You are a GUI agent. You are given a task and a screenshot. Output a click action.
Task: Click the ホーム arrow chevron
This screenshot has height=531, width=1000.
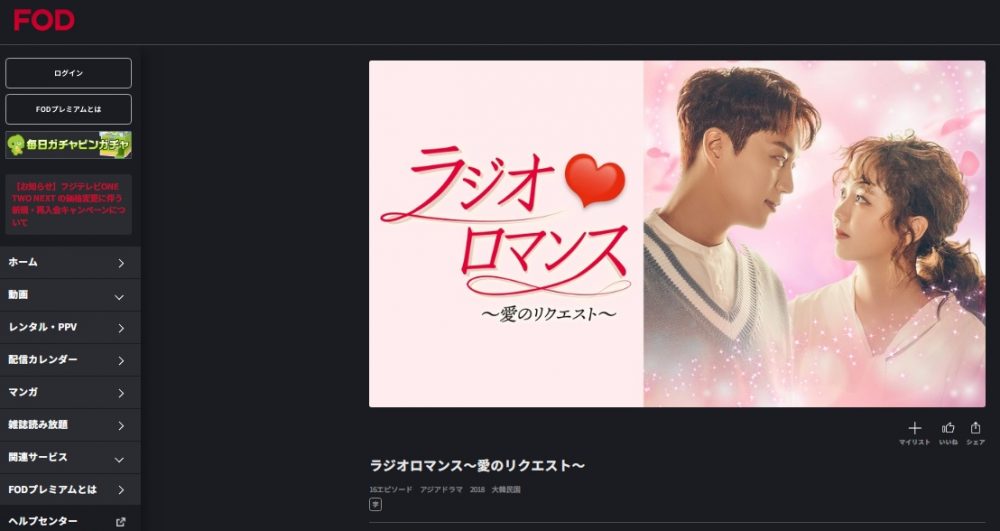point(121,263)
